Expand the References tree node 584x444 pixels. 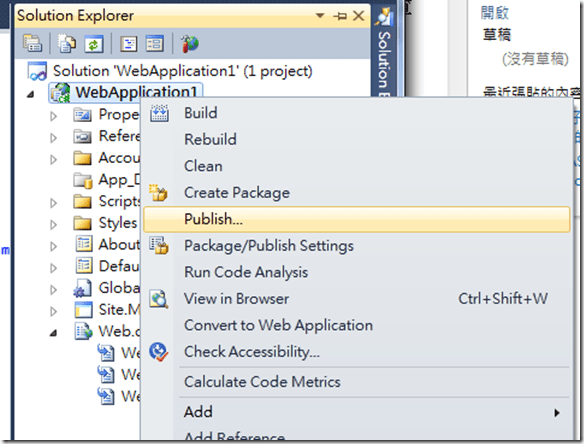click(x=54, y=138)
